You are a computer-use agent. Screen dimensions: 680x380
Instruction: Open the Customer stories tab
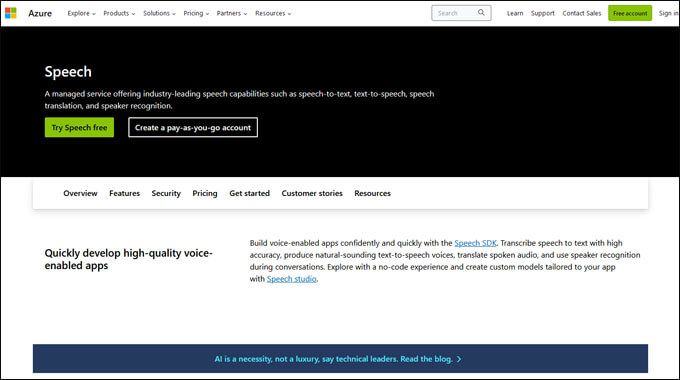click(312, 193)
